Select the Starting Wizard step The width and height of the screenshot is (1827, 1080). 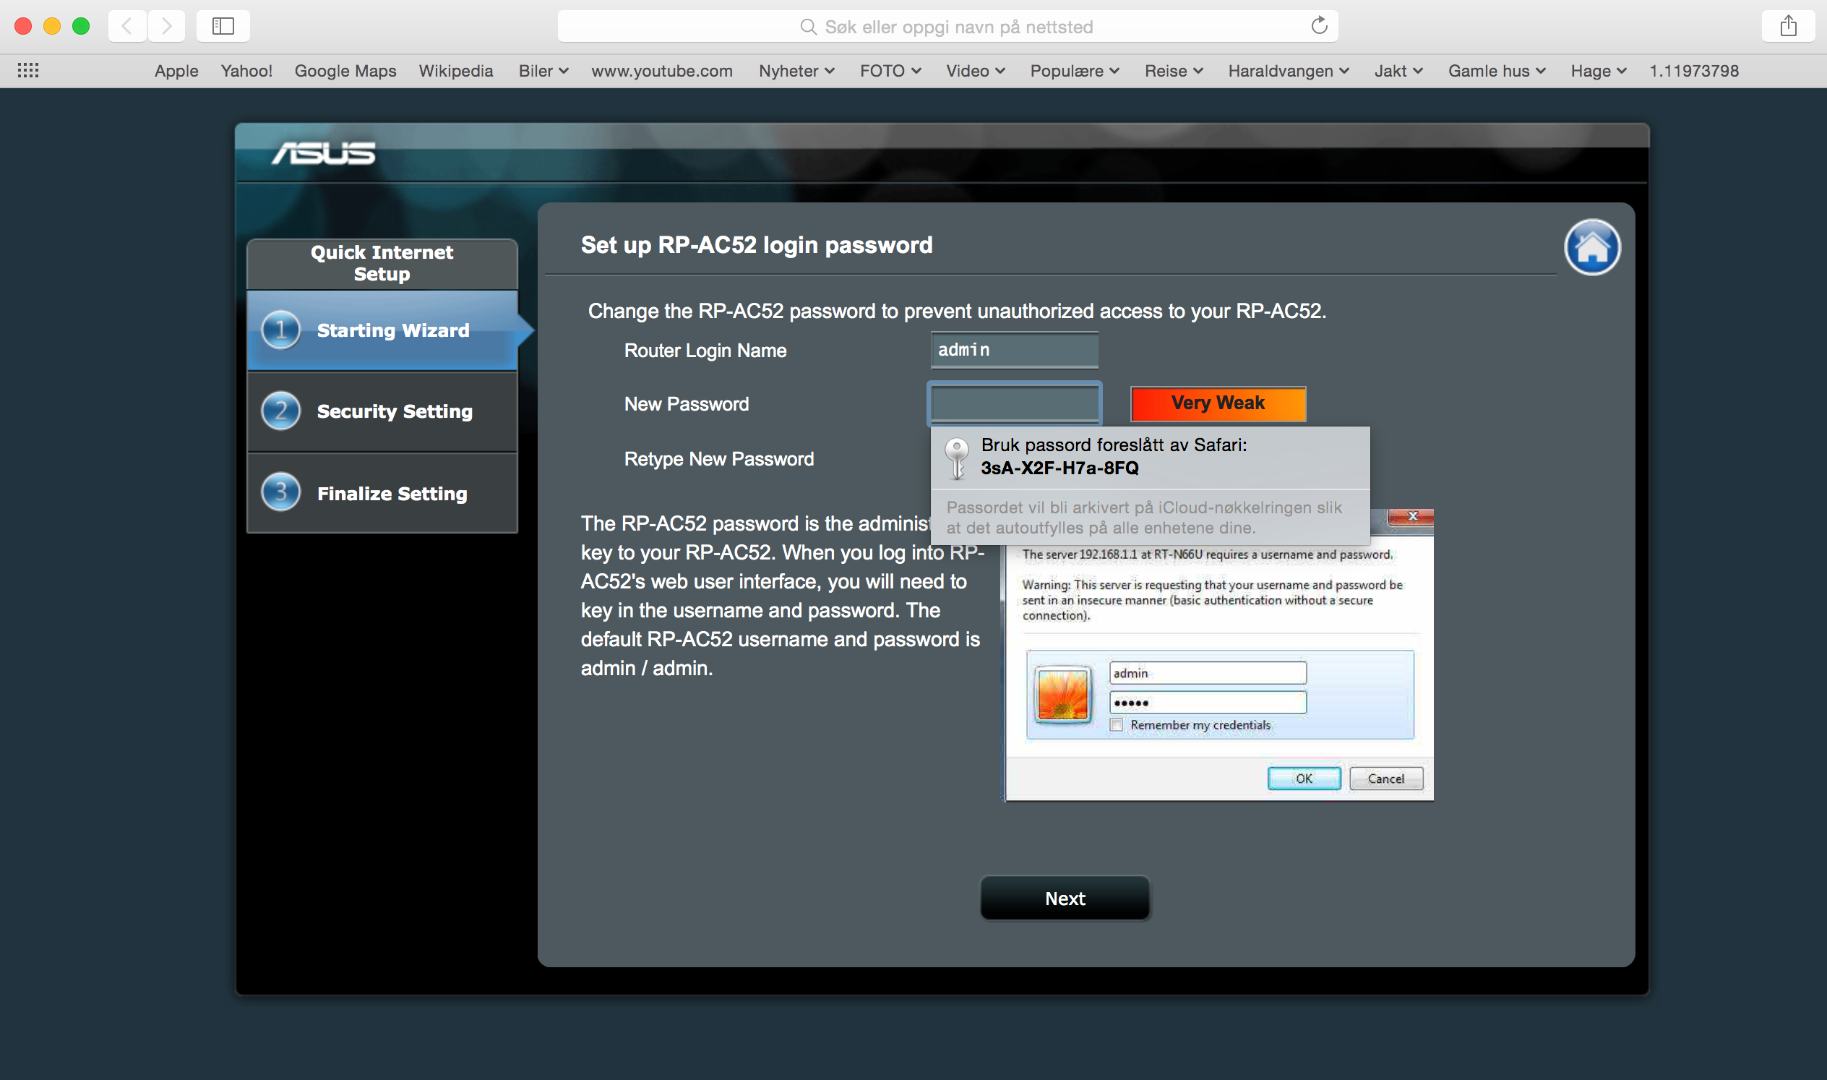[x=382, y=330]
